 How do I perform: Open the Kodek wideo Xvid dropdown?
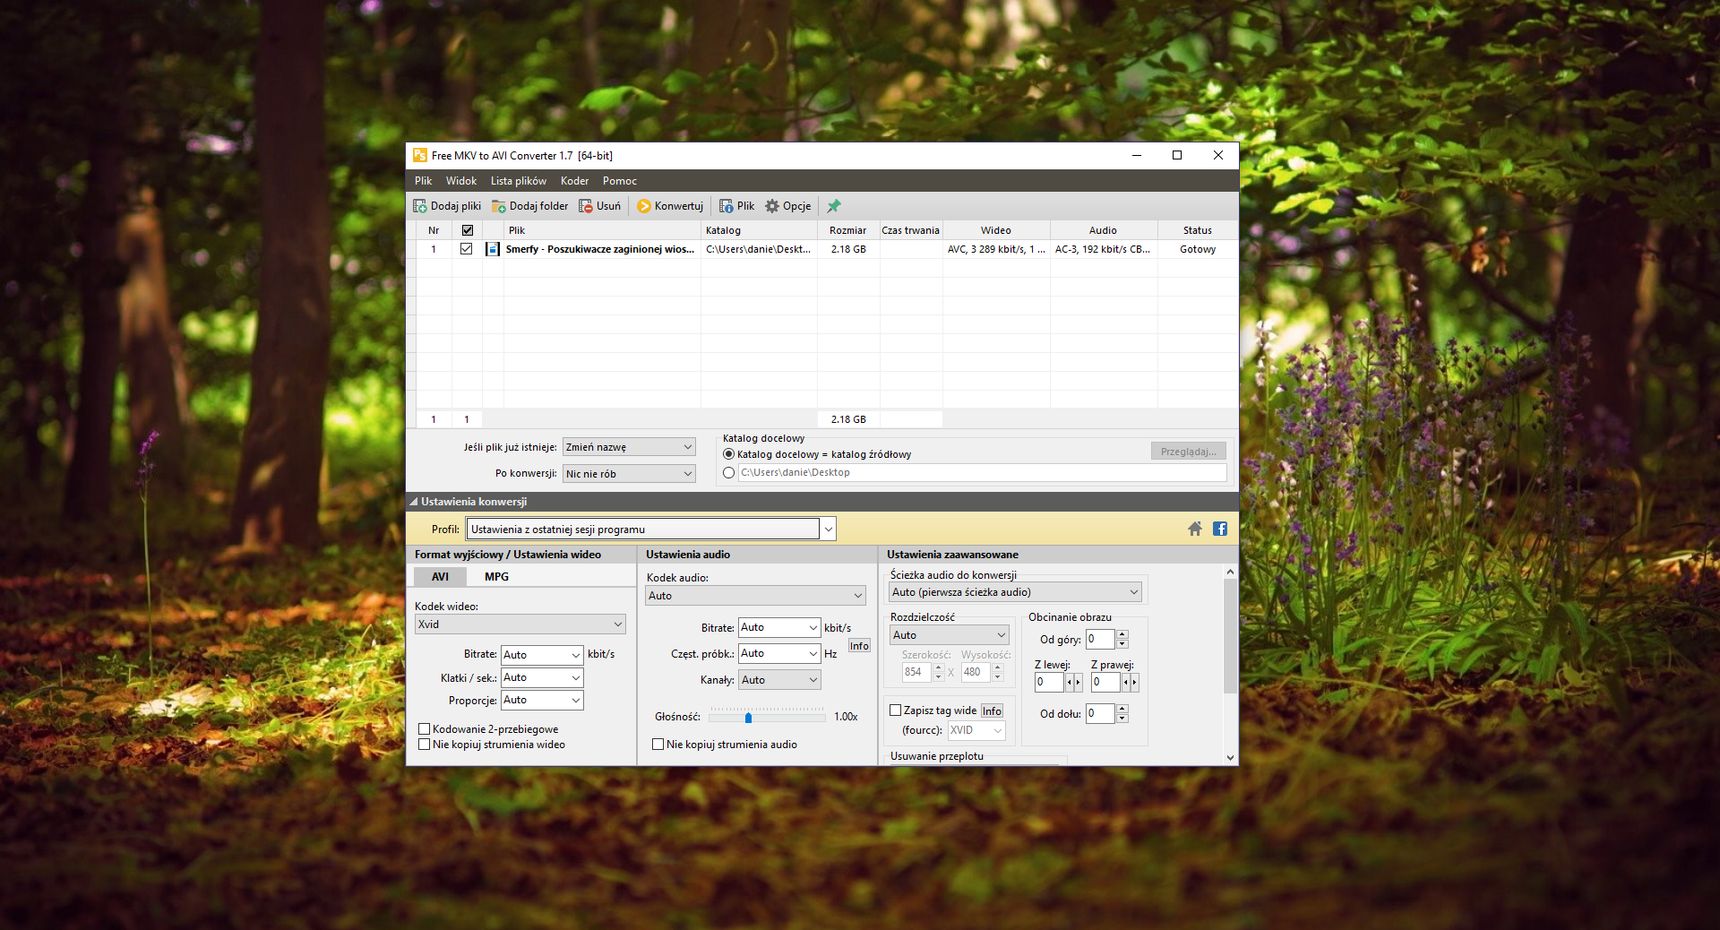(520, 624)
